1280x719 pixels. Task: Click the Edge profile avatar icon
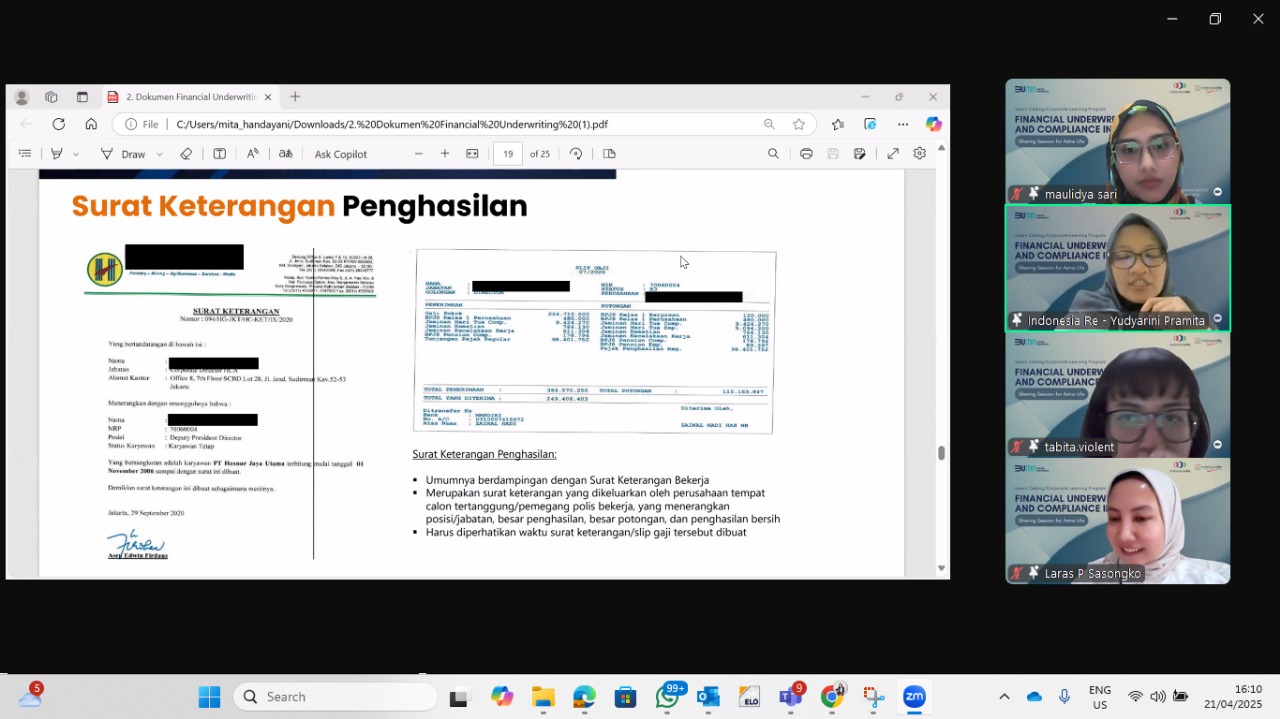pos(22,97)
